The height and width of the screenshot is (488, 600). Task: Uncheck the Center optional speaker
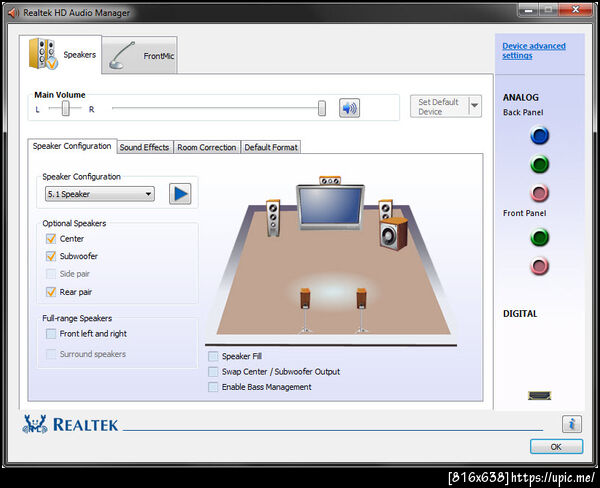pos(51,239)
